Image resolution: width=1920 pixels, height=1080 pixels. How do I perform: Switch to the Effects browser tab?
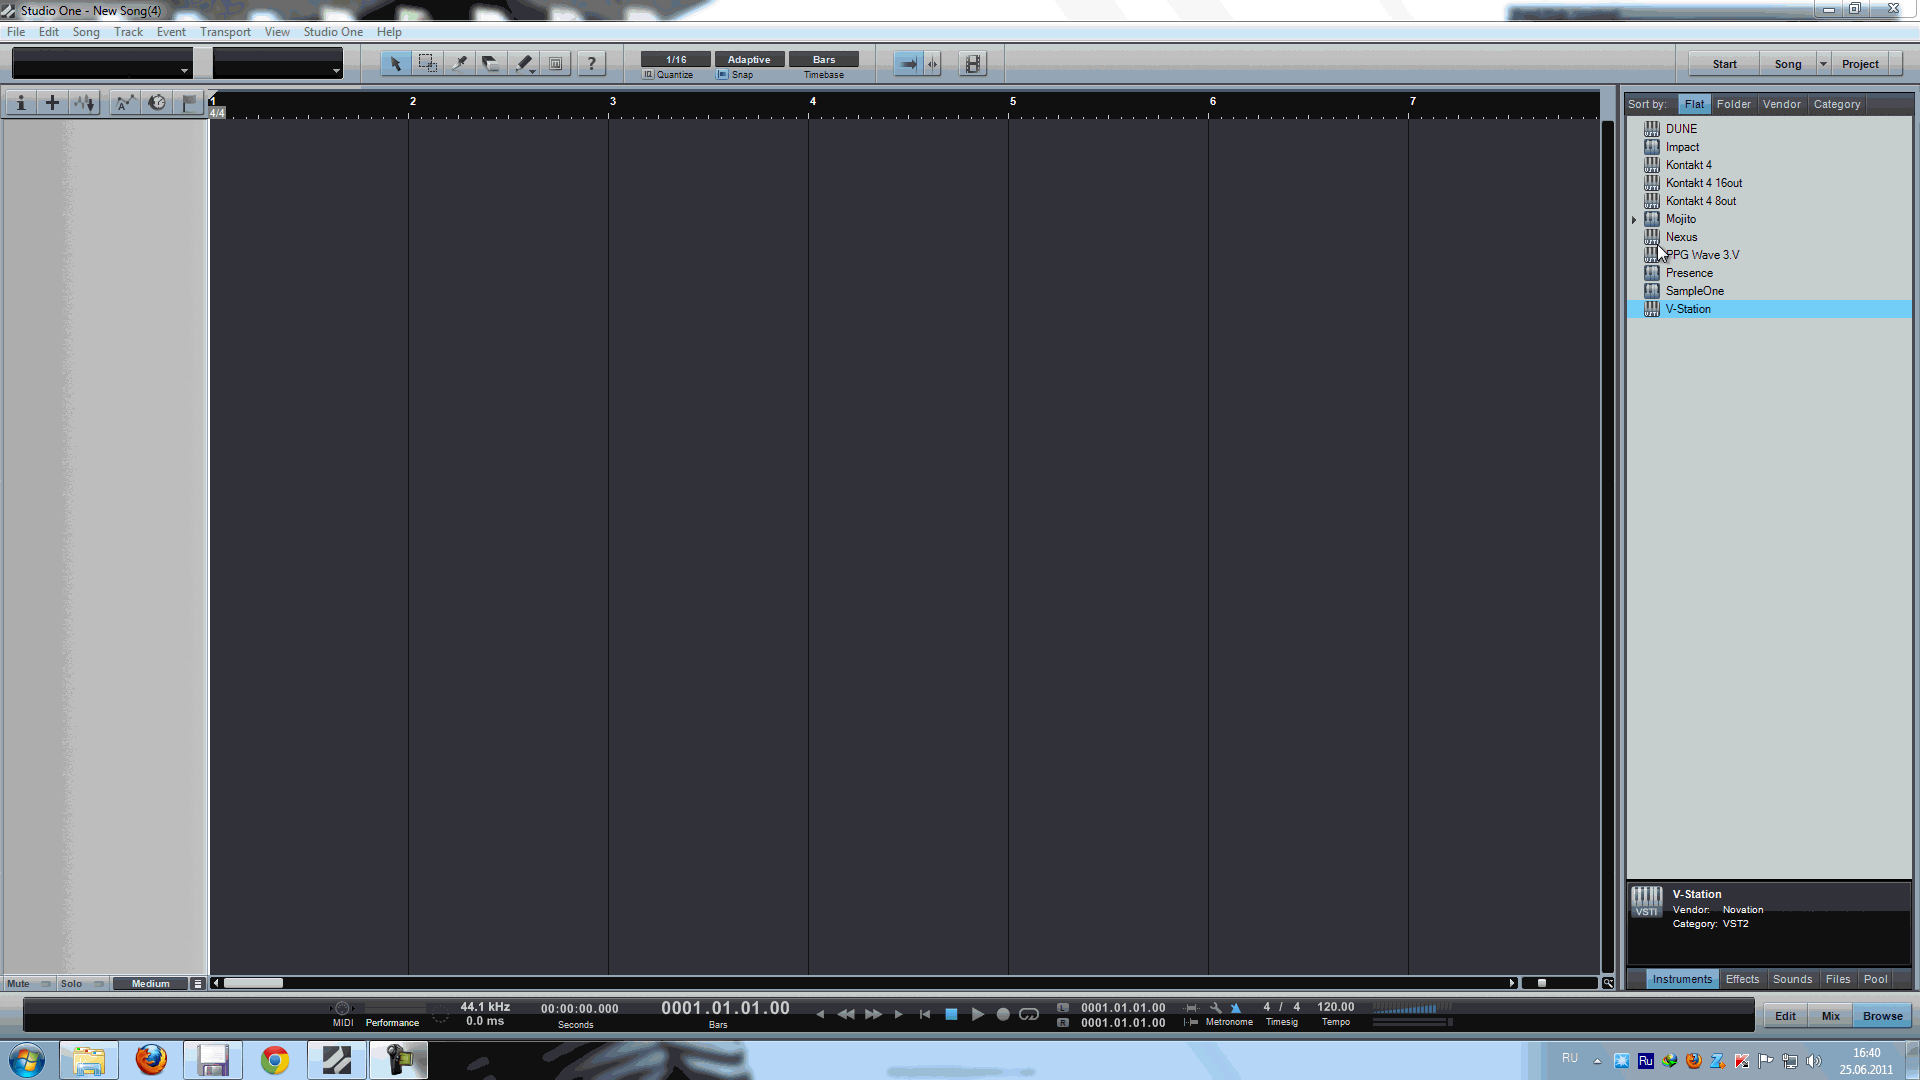pos(1741,980)
